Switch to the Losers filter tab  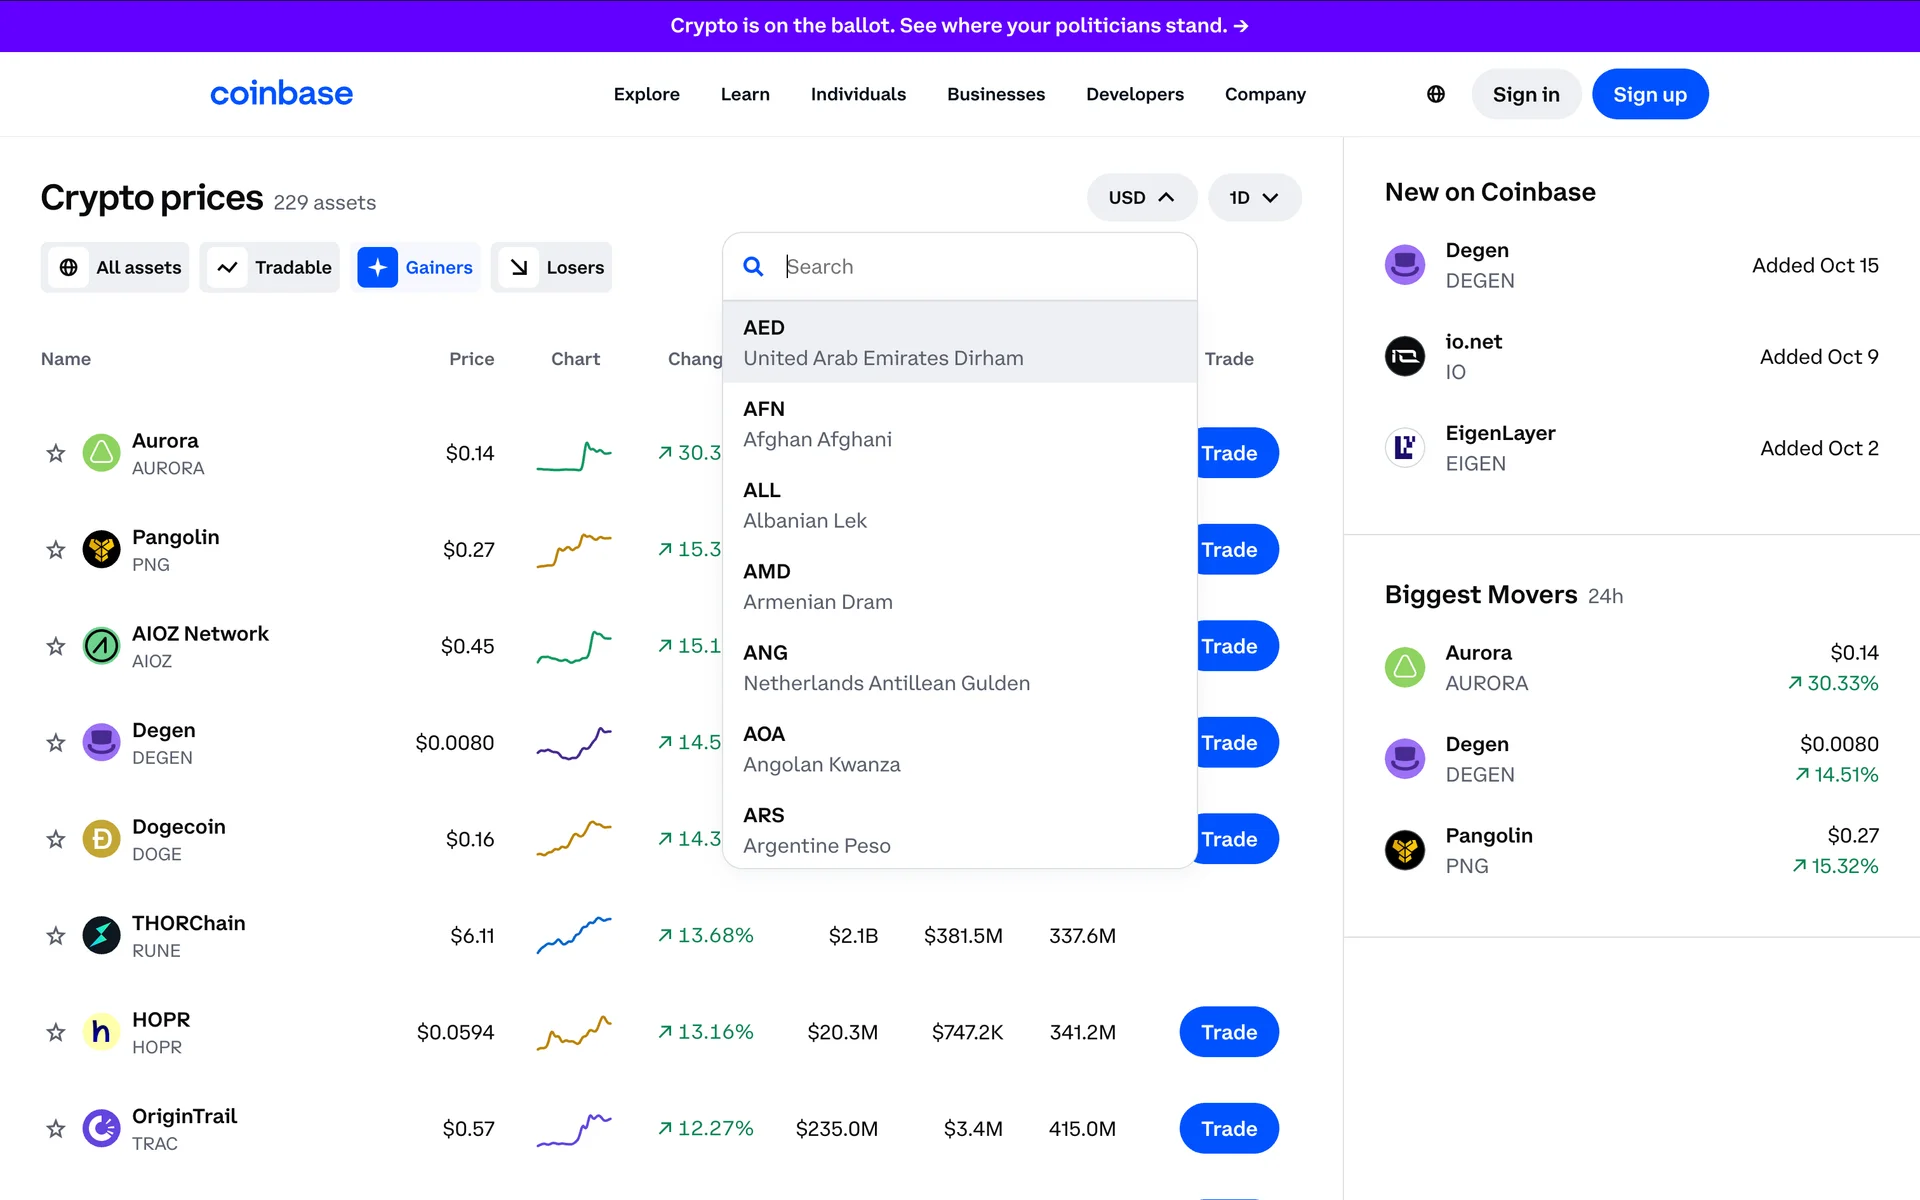point(552,267)
